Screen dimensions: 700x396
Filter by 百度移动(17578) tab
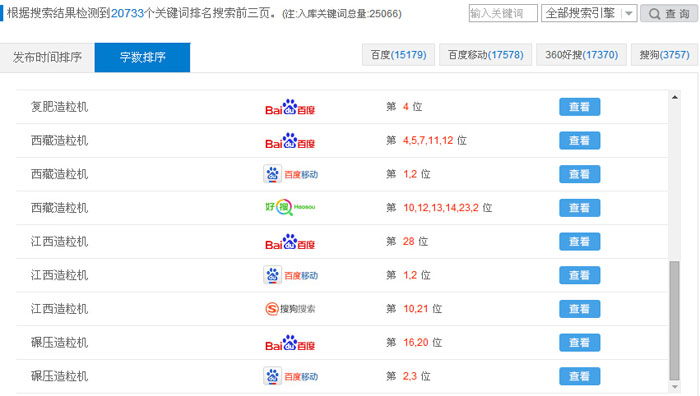[486, 54]
